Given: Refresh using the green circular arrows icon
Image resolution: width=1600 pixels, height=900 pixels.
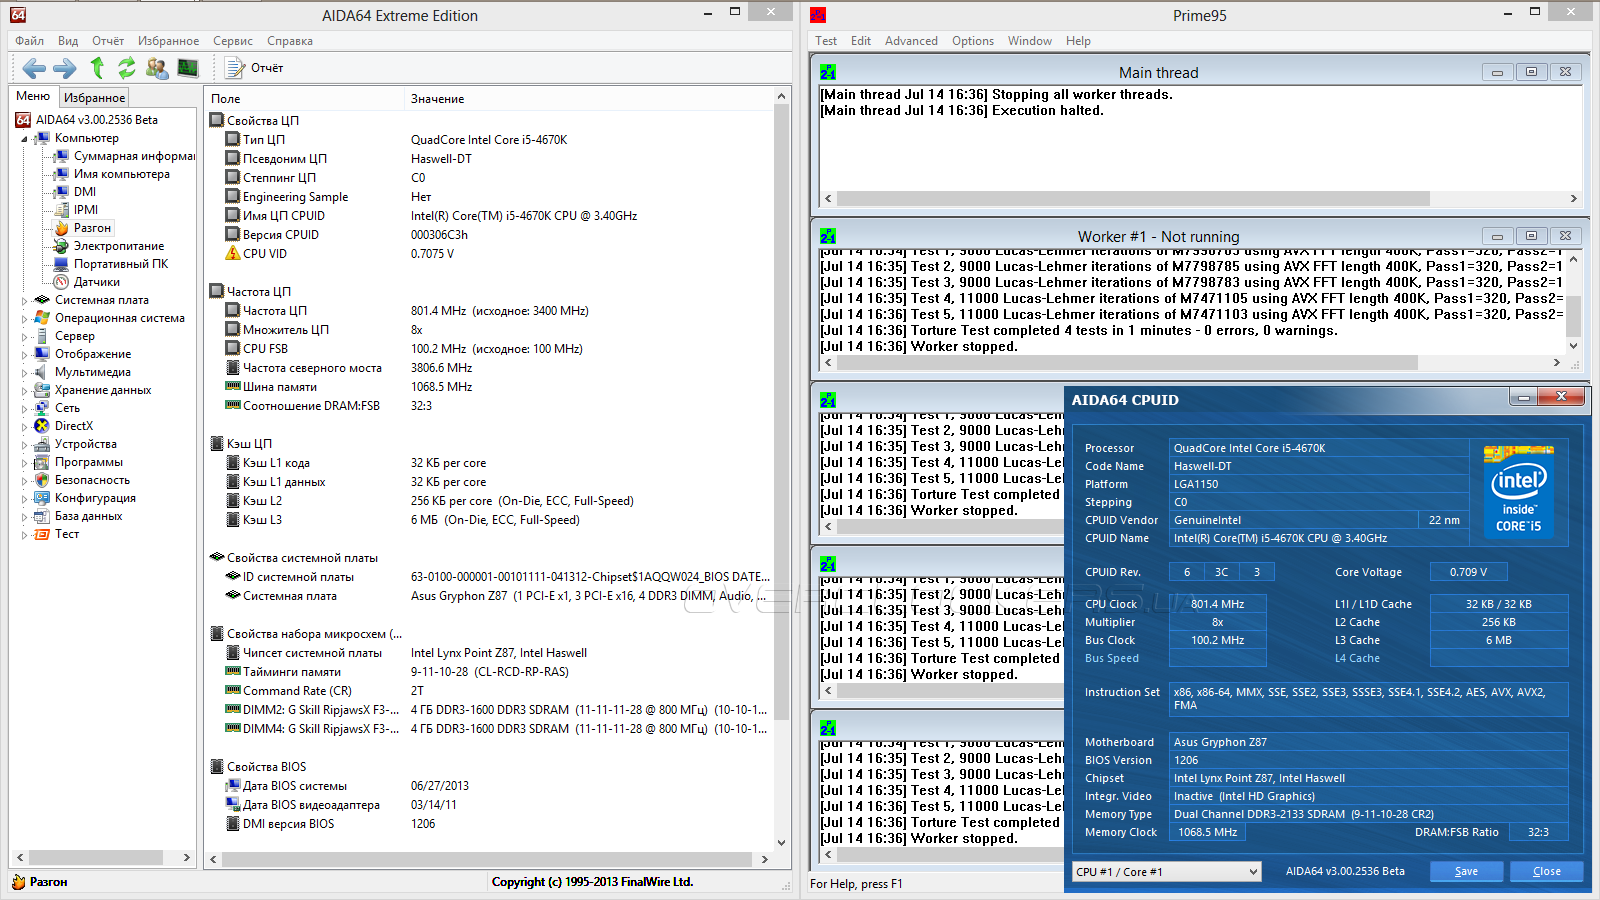Looking at the screenshot, I should pyautogui.click(x=127, y=68).
